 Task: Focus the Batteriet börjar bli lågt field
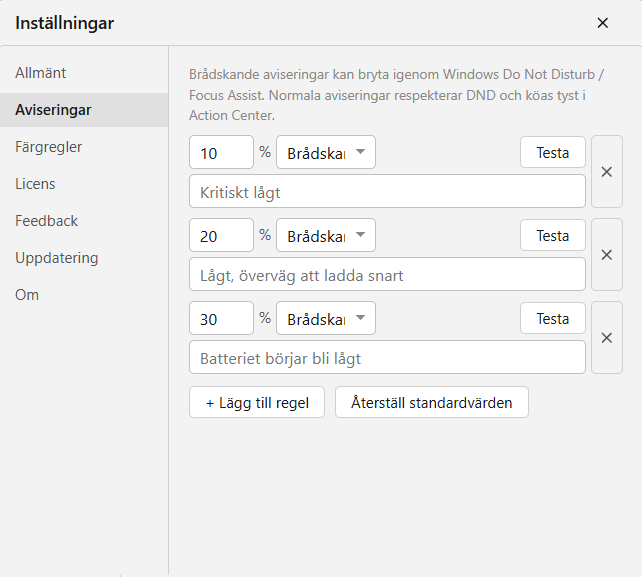click(387, 357)
